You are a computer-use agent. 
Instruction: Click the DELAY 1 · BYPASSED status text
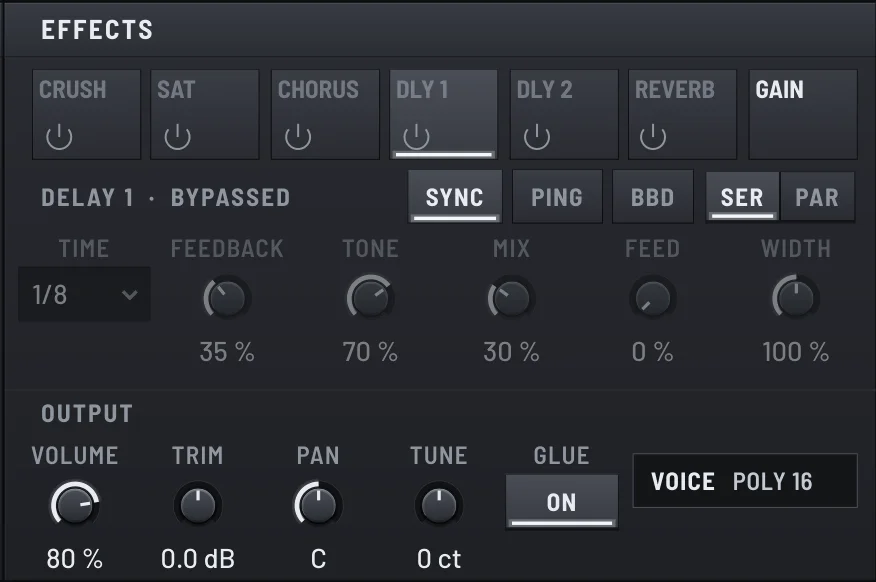click(x=165, y=198)
